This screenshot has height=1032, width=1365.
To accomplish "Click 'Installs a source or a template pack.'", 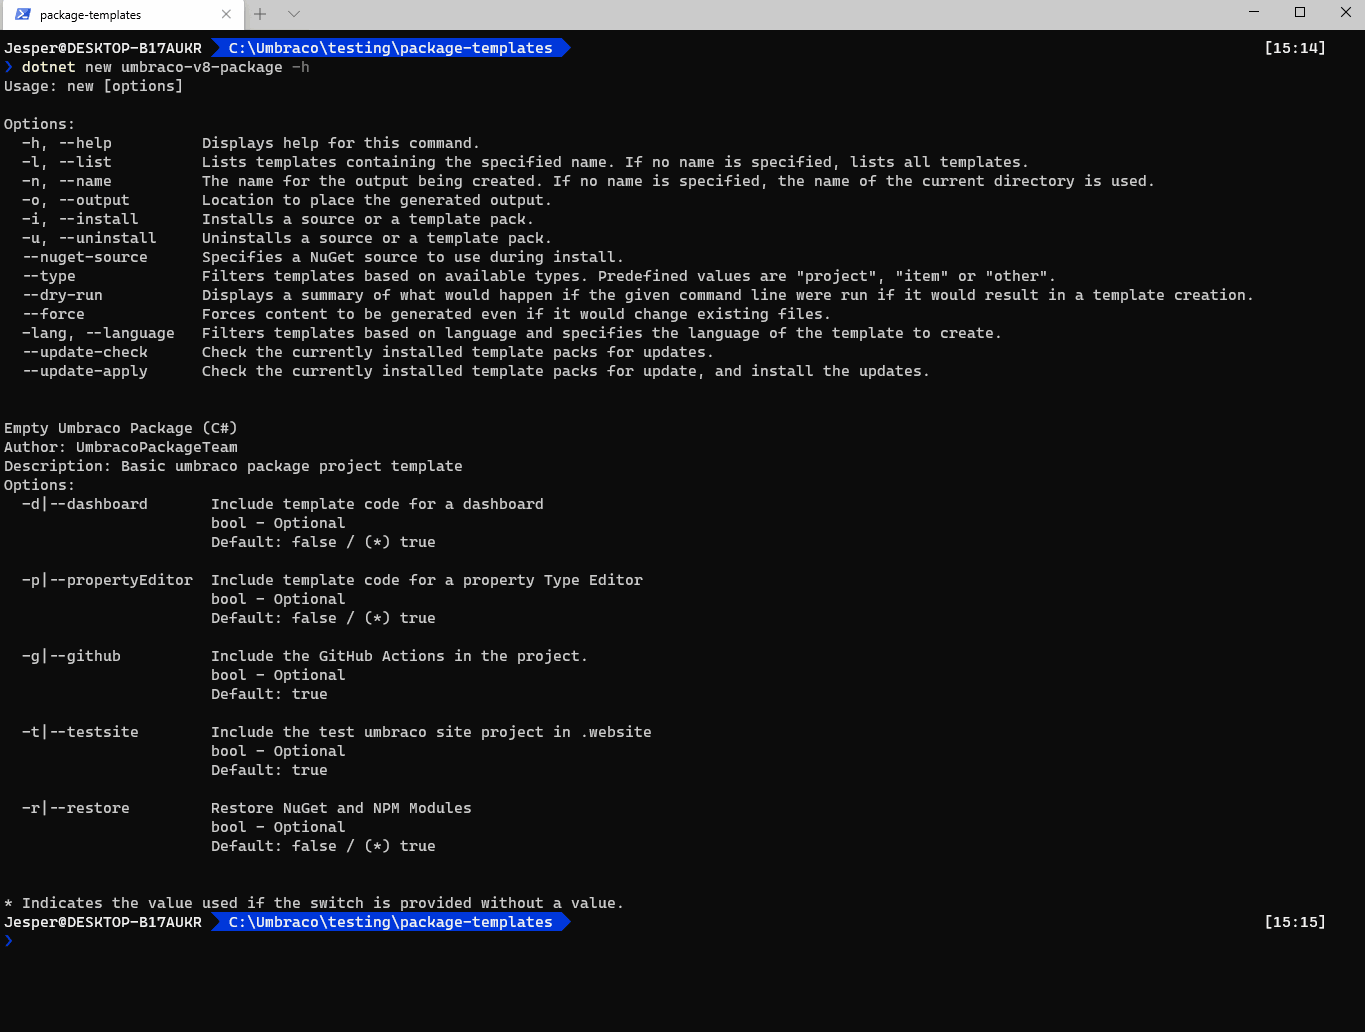I will point(368,219).
